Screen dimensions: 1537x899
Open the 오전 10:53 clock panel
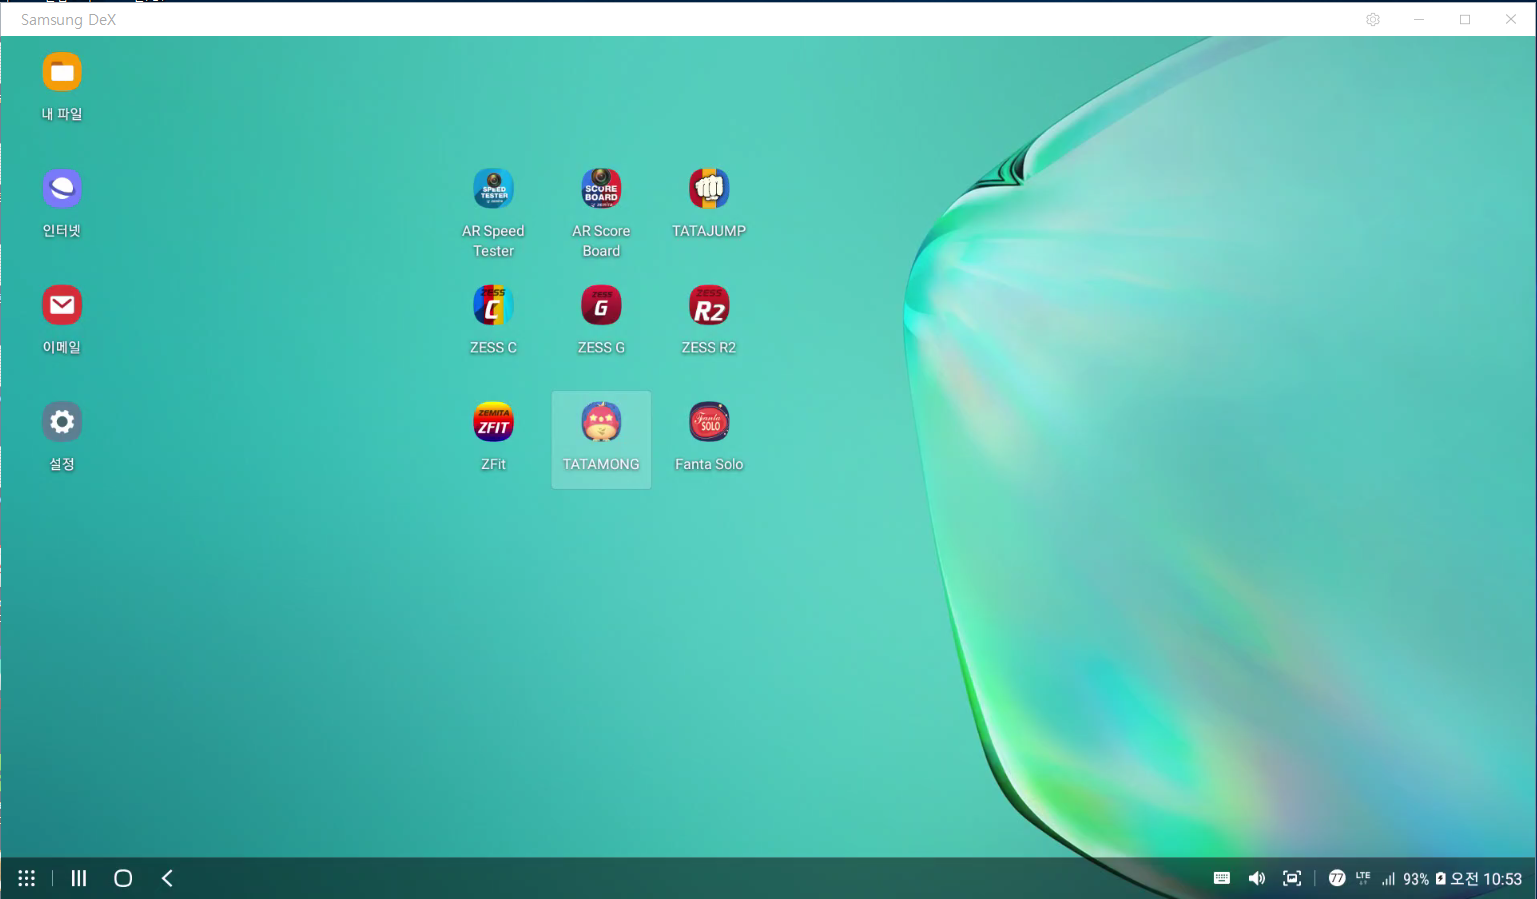pyautogui.click(x=1486, y=879)
